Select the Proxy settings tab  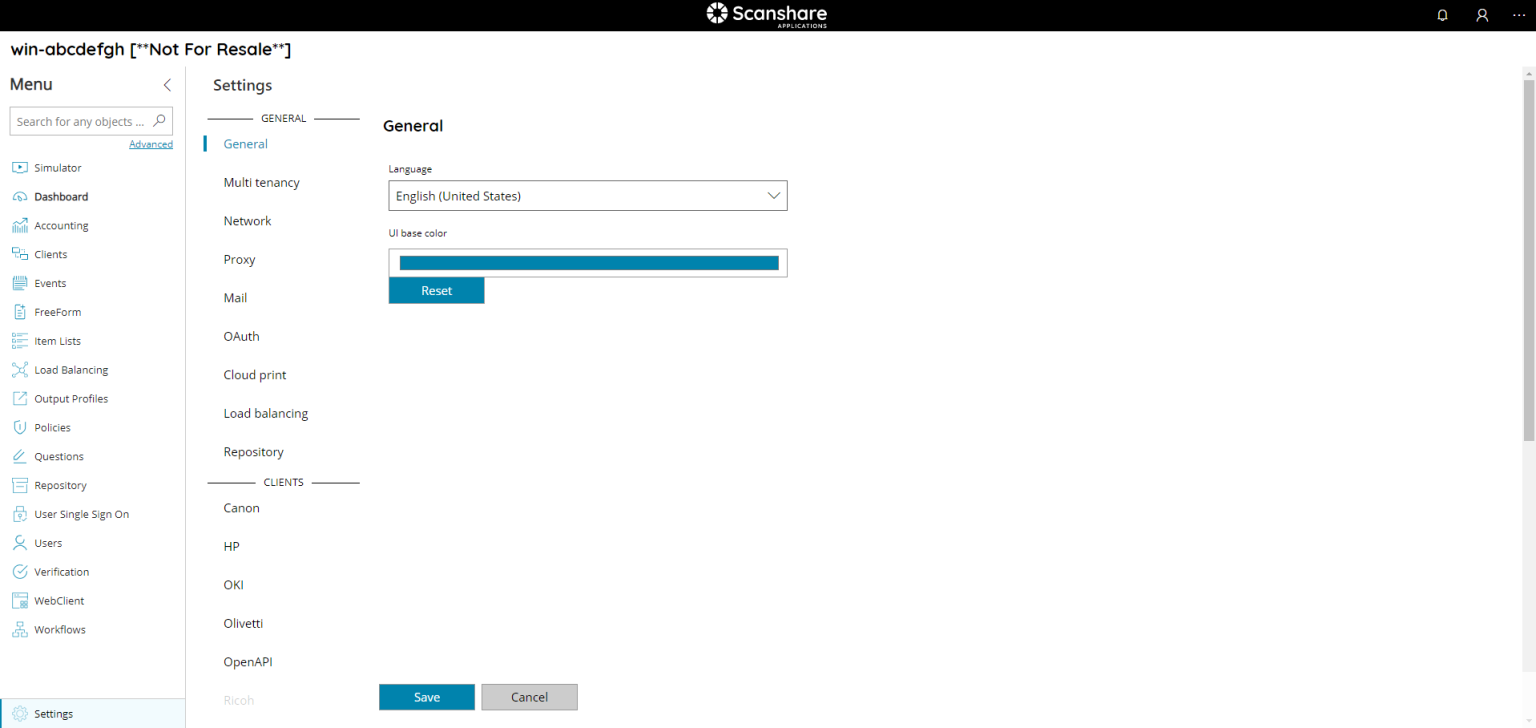[x=239, y=260]
